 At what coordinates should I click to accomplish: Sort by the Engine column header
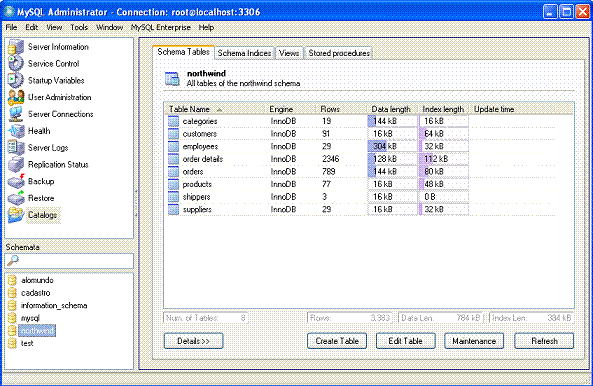pos(291,109)
